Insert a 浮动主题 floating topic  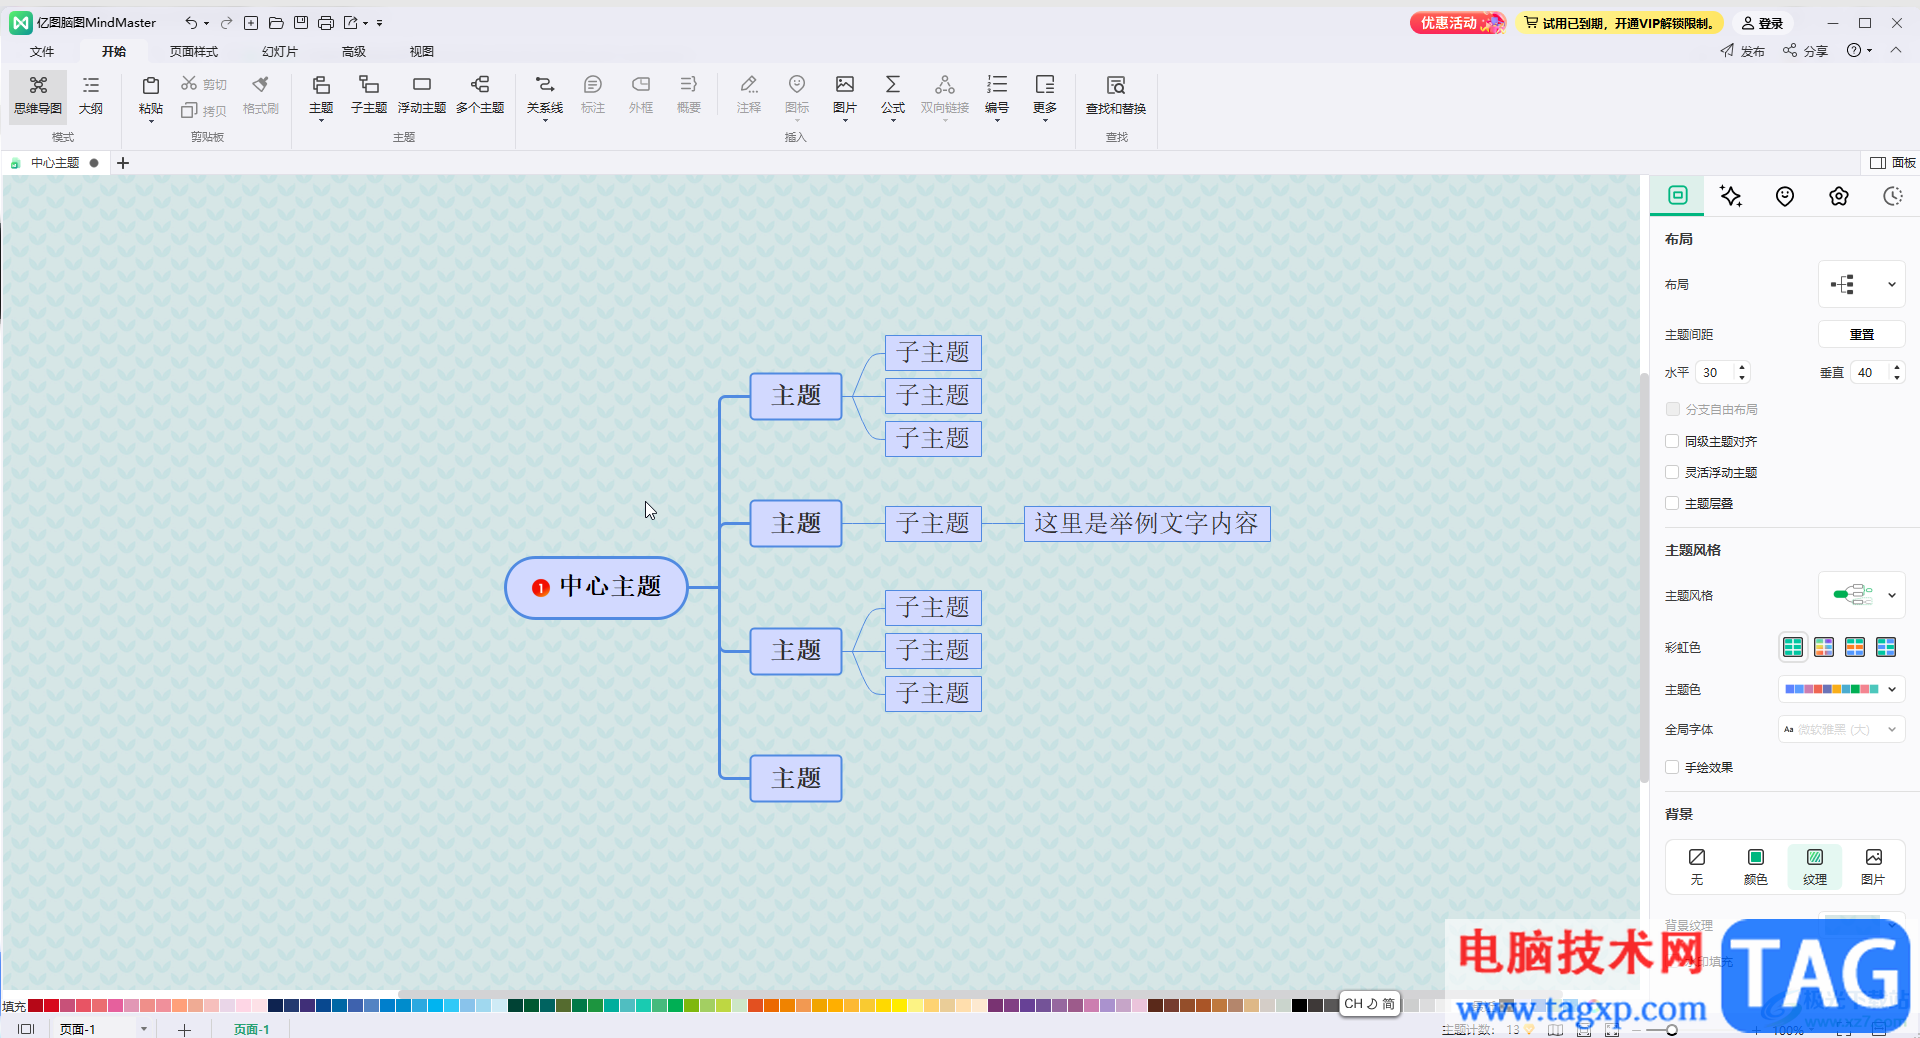click(421, 94)
